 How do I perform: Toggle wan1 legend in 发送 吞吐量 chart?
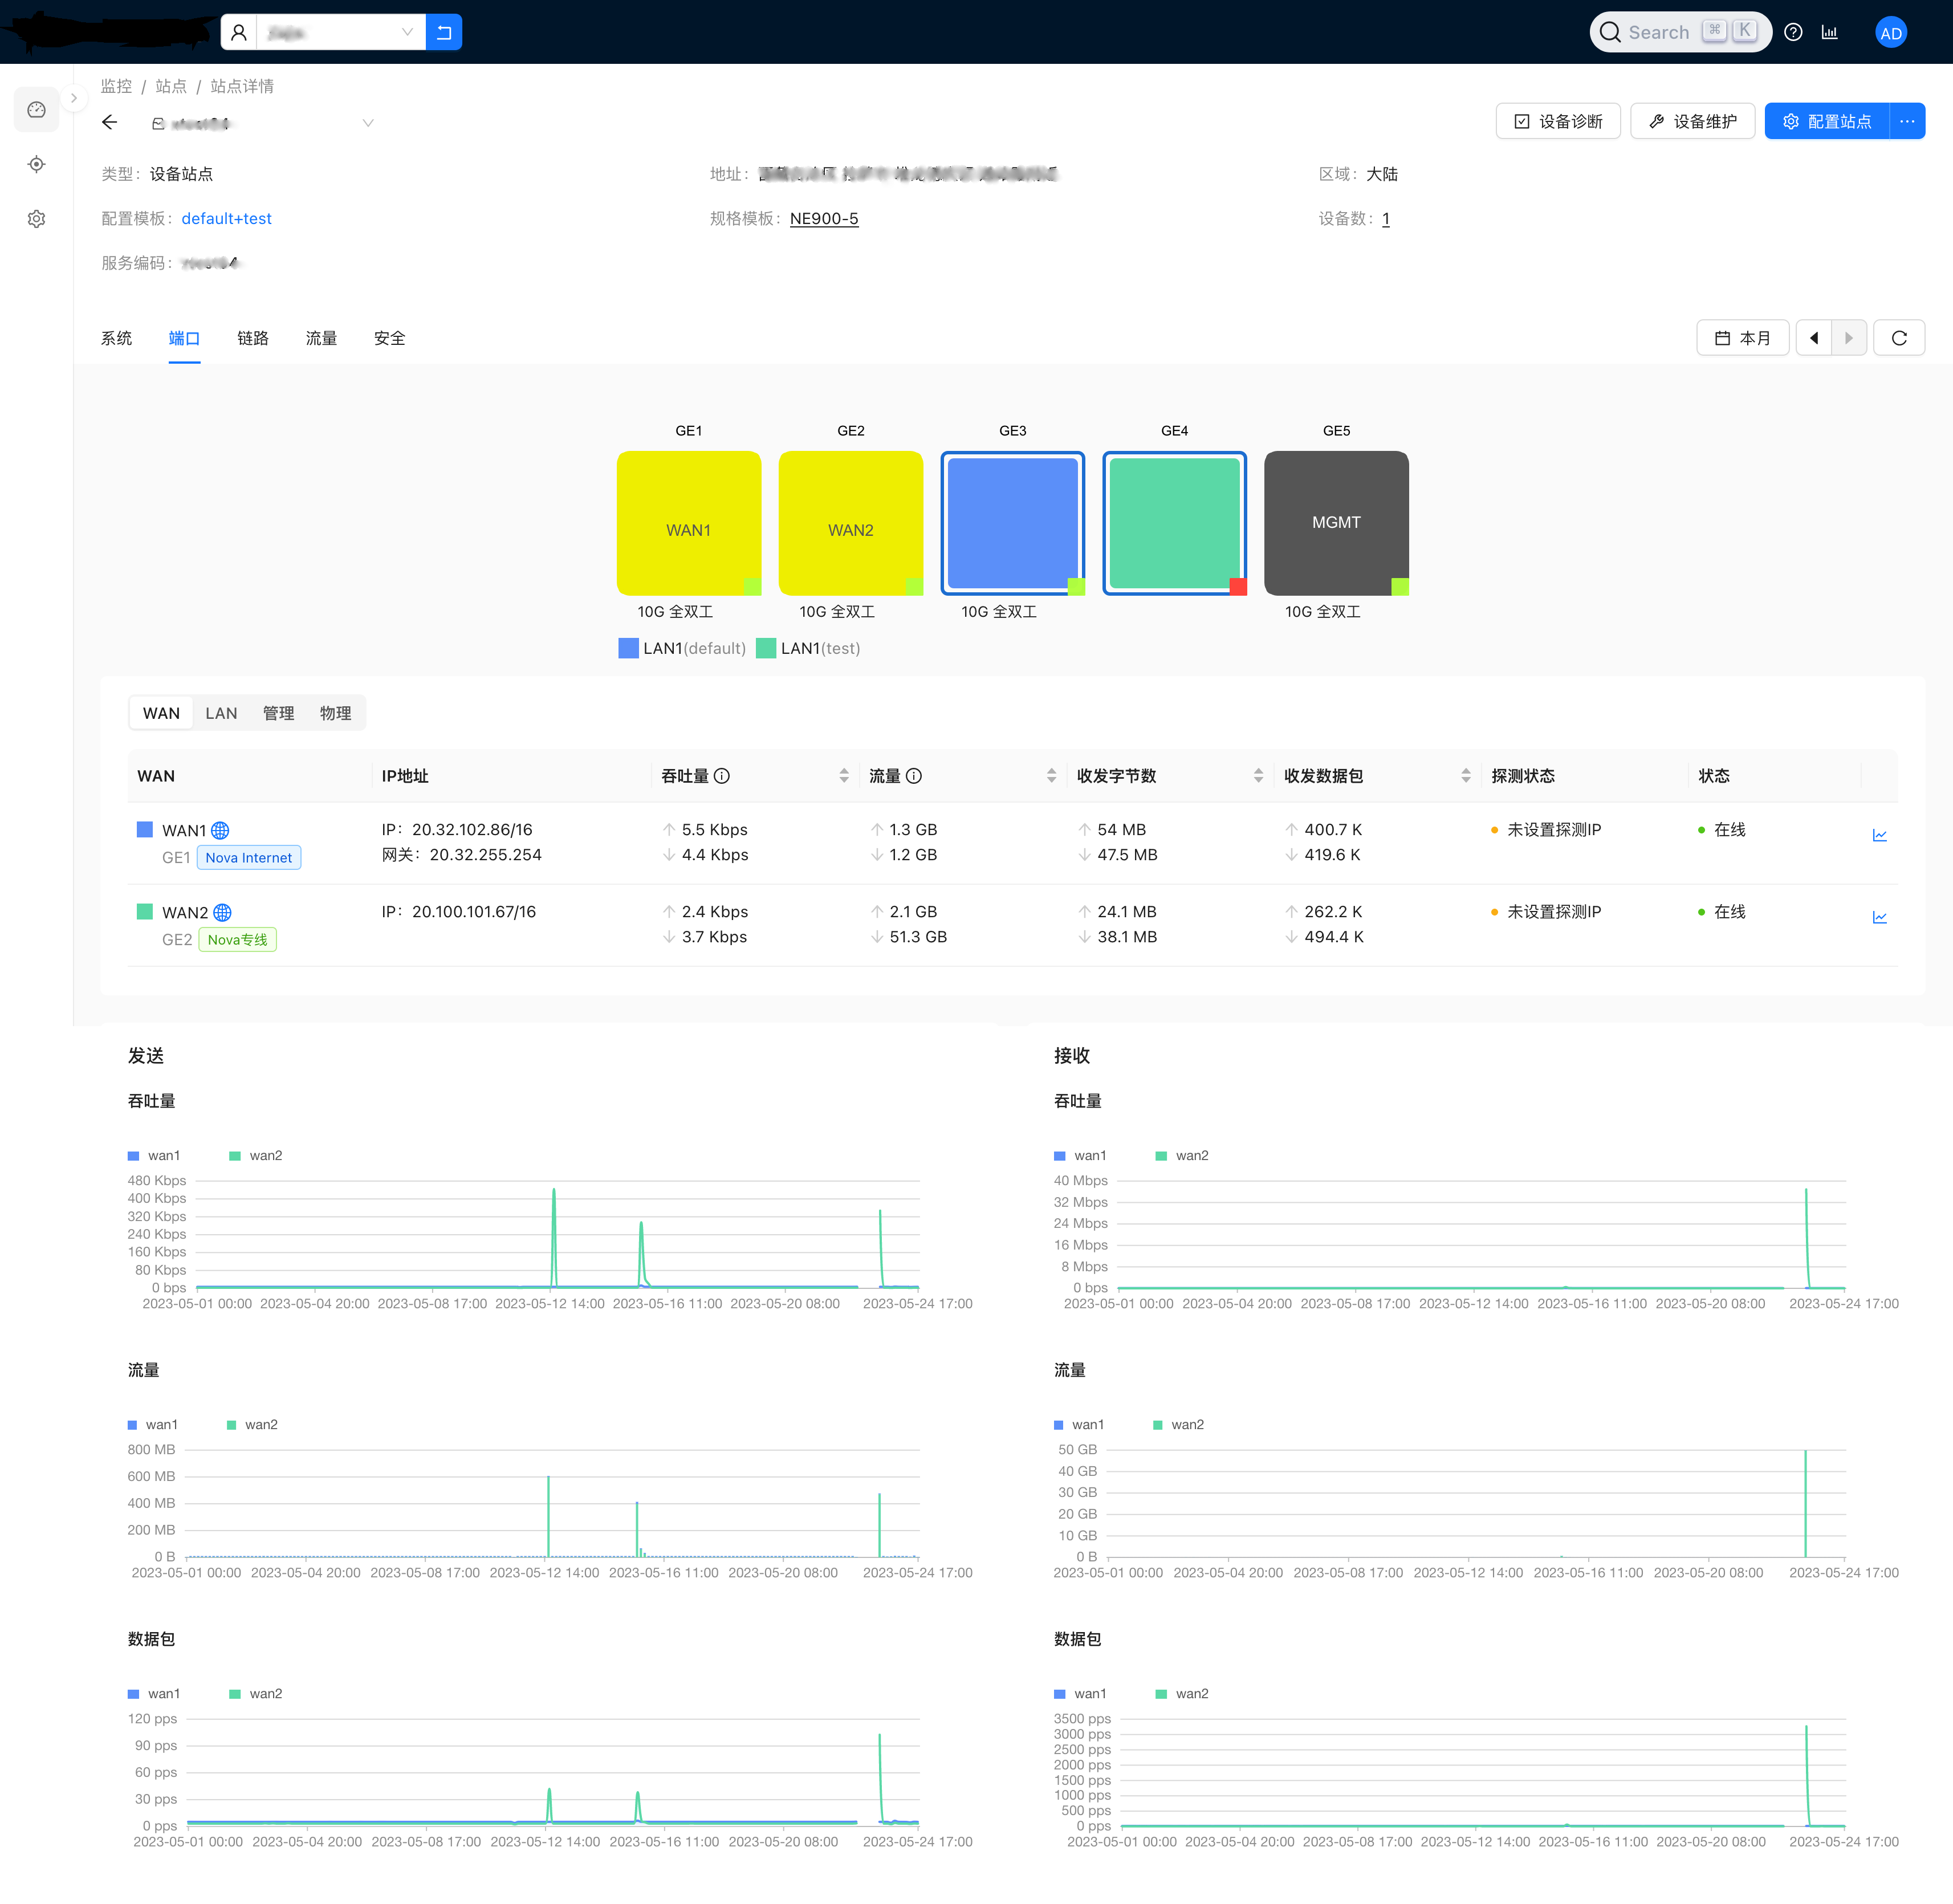[154, 1155]
